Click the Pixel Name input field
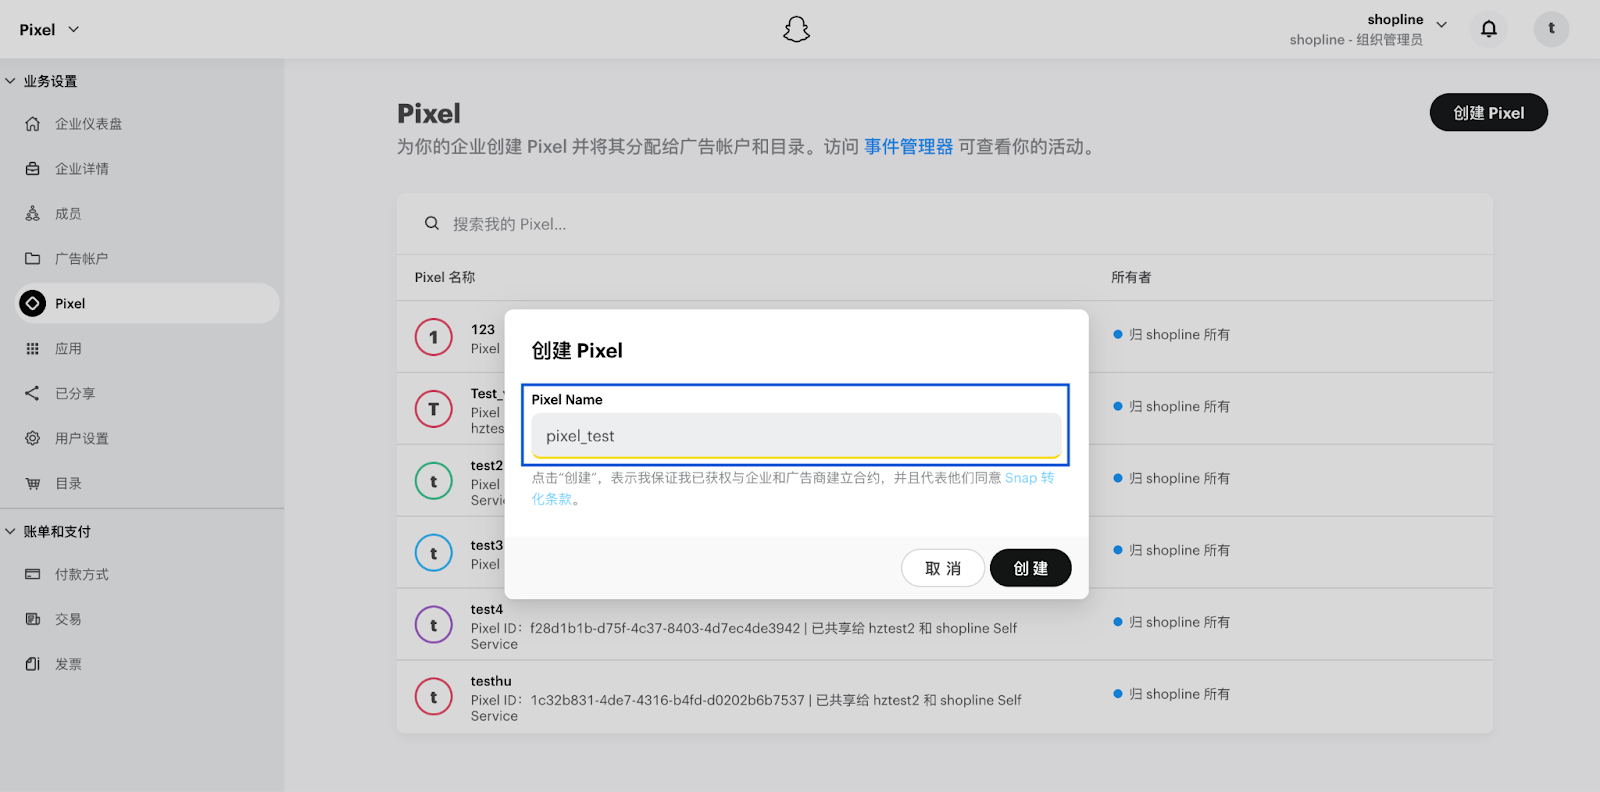This screenshot has width=1600, height=792. tap(796, 436)
